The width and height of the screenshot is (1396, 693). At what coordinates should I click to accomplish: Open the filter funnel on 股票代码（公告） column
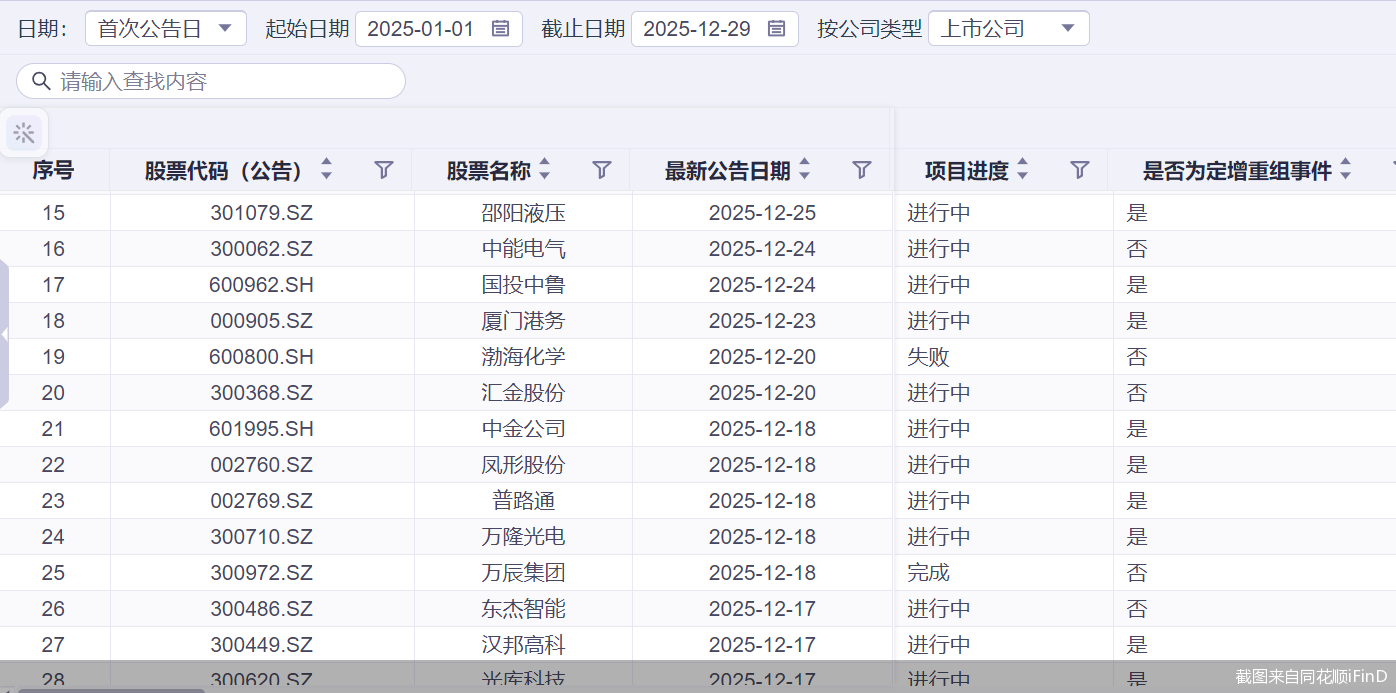pyautogui.click(x=383, y=170)
